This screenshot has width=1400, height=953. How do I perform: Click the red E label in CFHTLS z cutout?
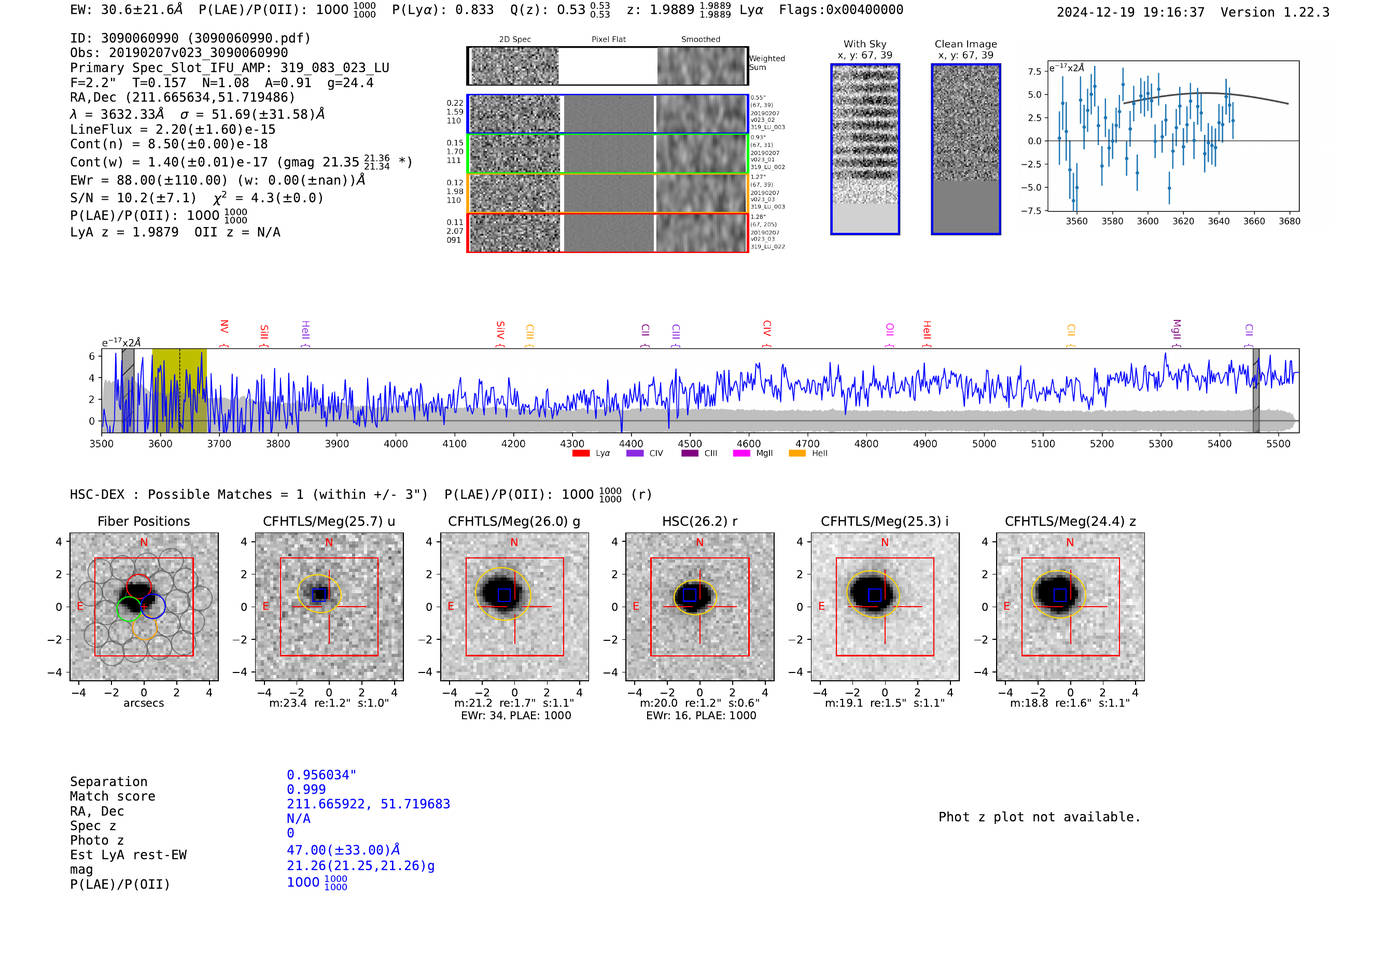(1006, 607)
